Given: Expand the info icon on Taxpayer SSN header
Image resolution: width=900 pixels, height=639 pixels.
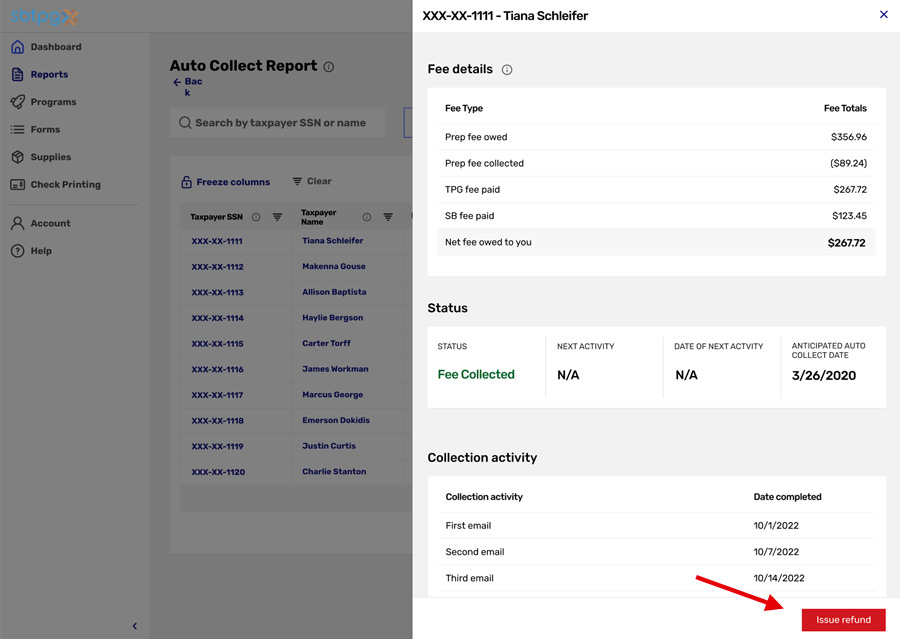Looking at the screenshot, I should (255, 216).
